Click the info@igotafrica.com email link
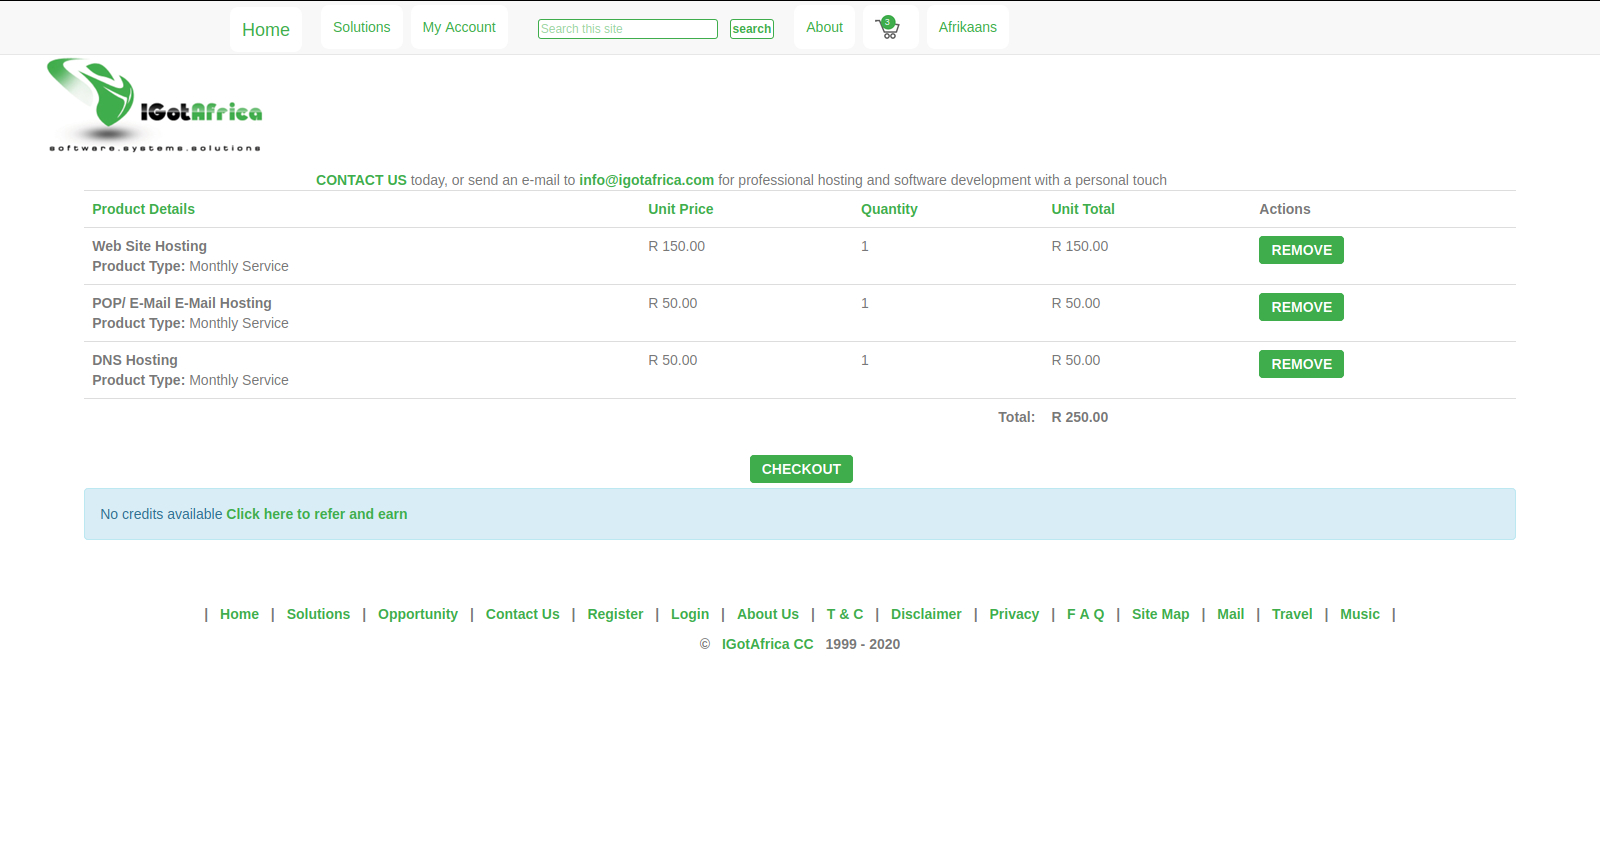This screenshot has height=863, width=1600. click(646, 180)
